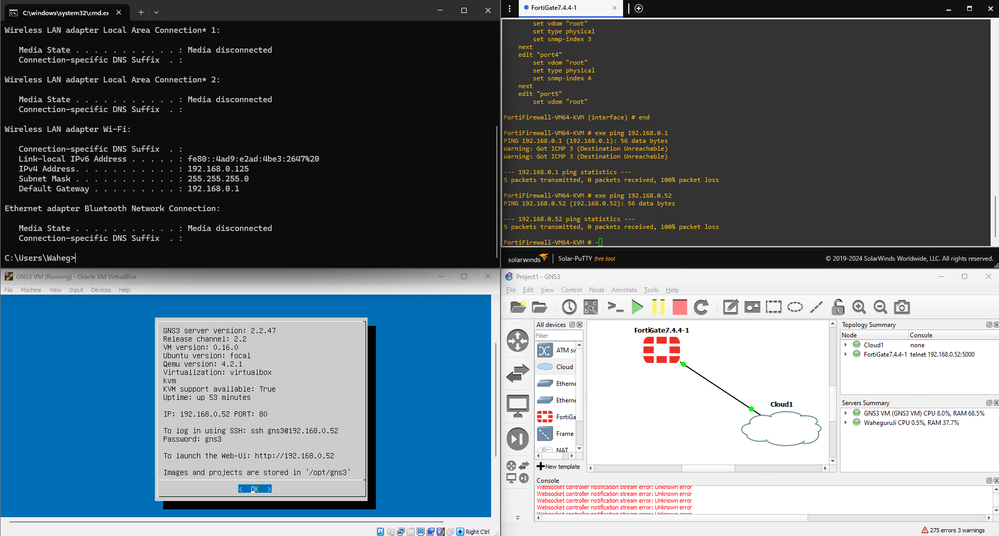The image size is (999, 536).
Task: Click FortiGate7.4.4-1 node on canvas
Action: [661, 350]
